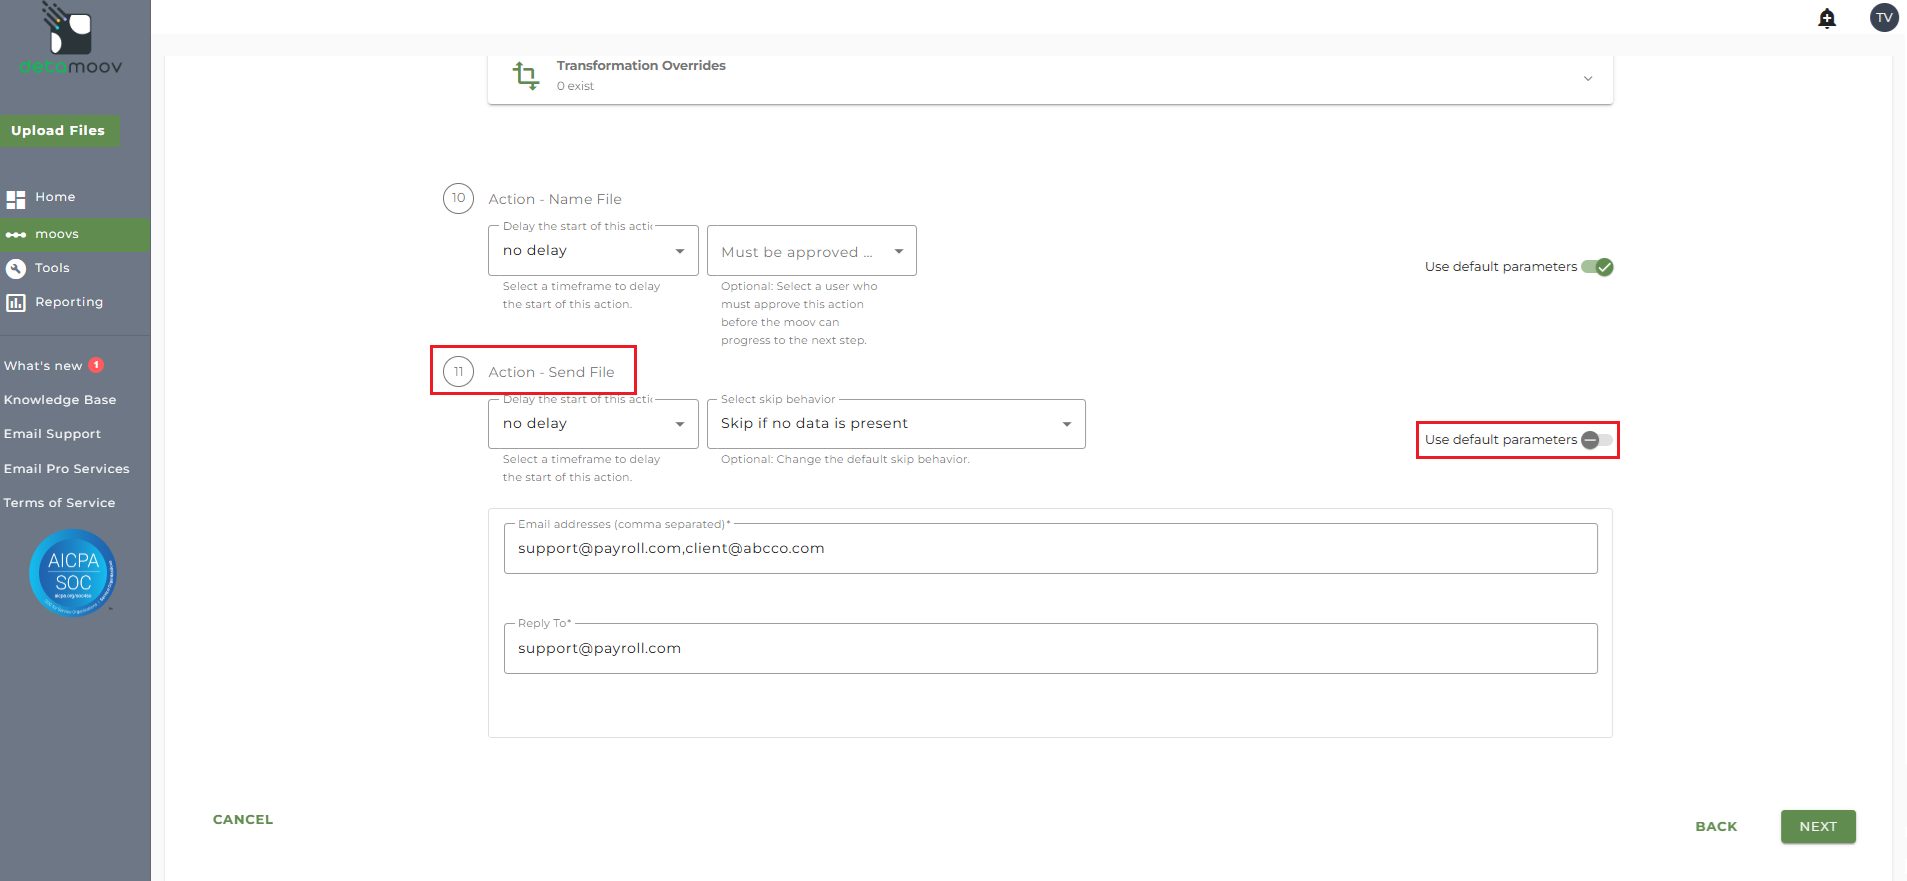Click the Home dashboard icon
The image size is (1907, 881).
pyautogui.click(x=16, y=198)
